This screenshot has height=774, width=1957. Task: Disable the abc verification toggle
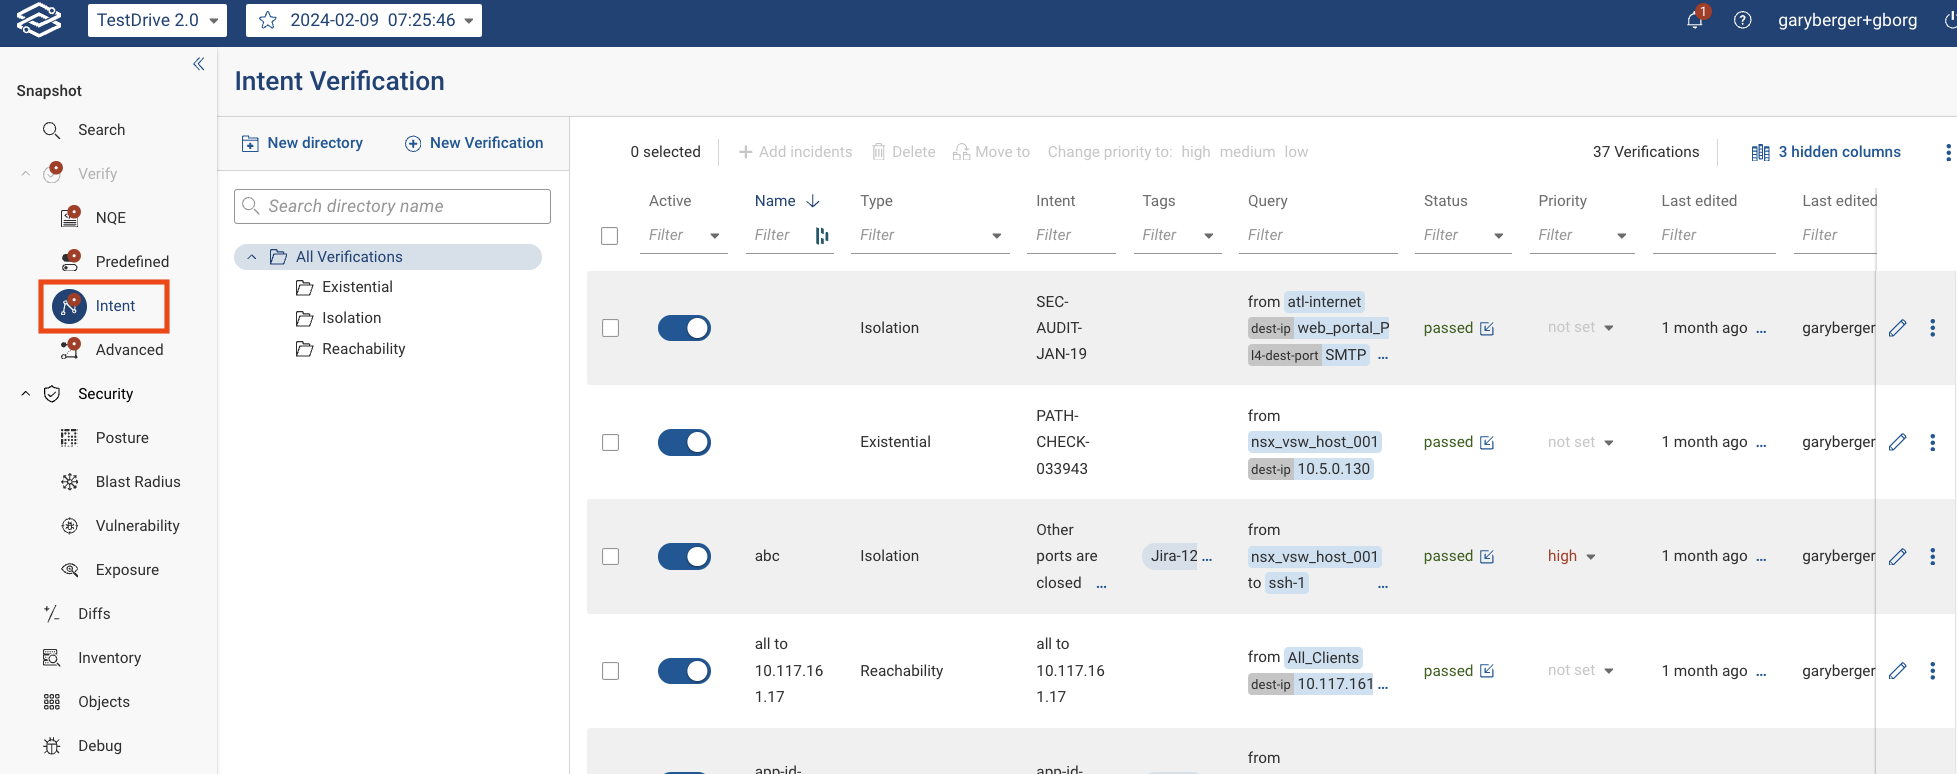(684, 556)
